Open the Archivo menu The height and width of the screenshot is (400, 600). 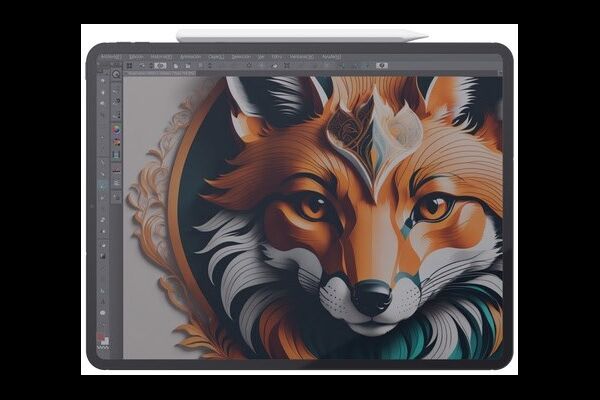(x=110, y=57)
